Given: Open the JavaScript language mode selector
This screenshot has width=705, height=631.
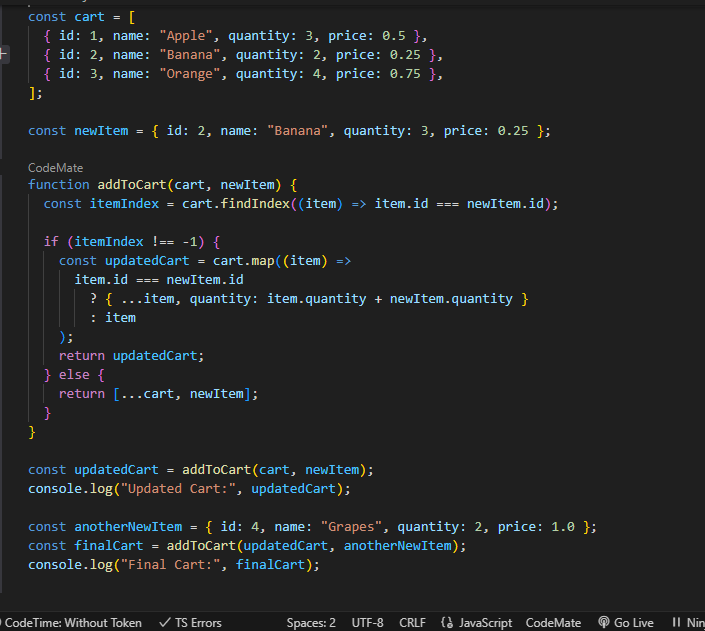Looking at the screenshot, I should [x=476, y=622].
